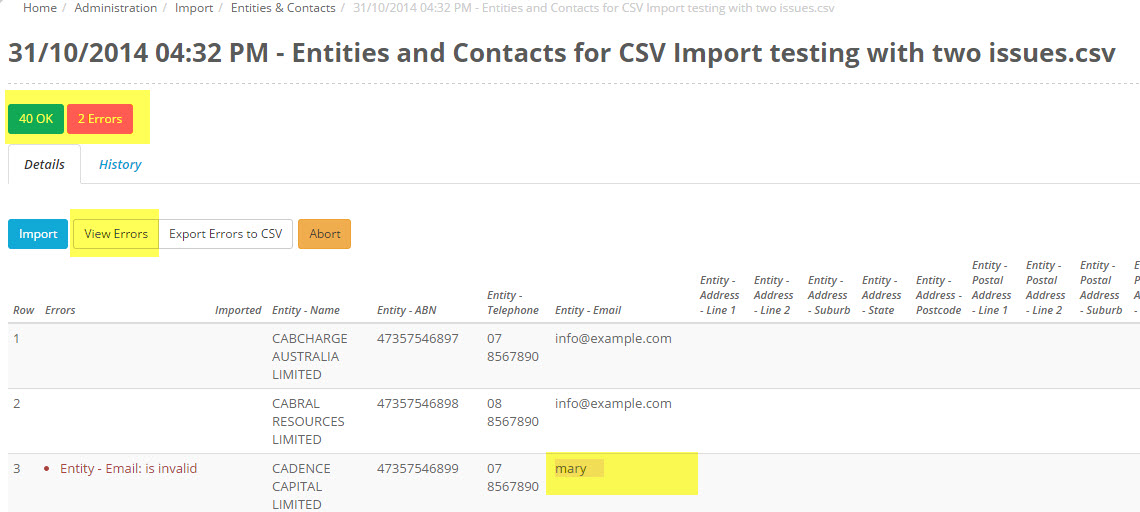Image resolution: width=1140 pixels, height=512 pixels.
Task: Click the Imported column header
Action: (x=238, y=310)
